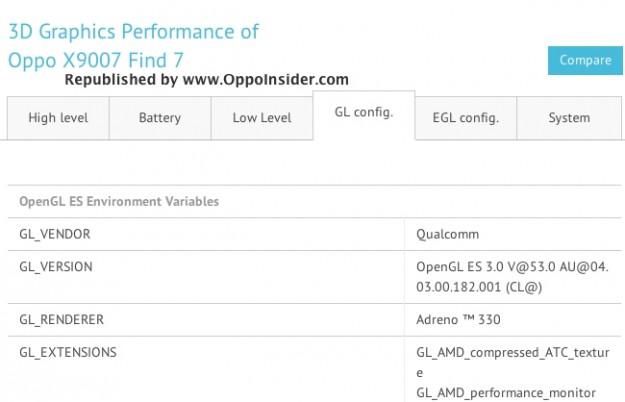Click the Compare button
Screen dimensions: 625x402
tap(585, 60)
